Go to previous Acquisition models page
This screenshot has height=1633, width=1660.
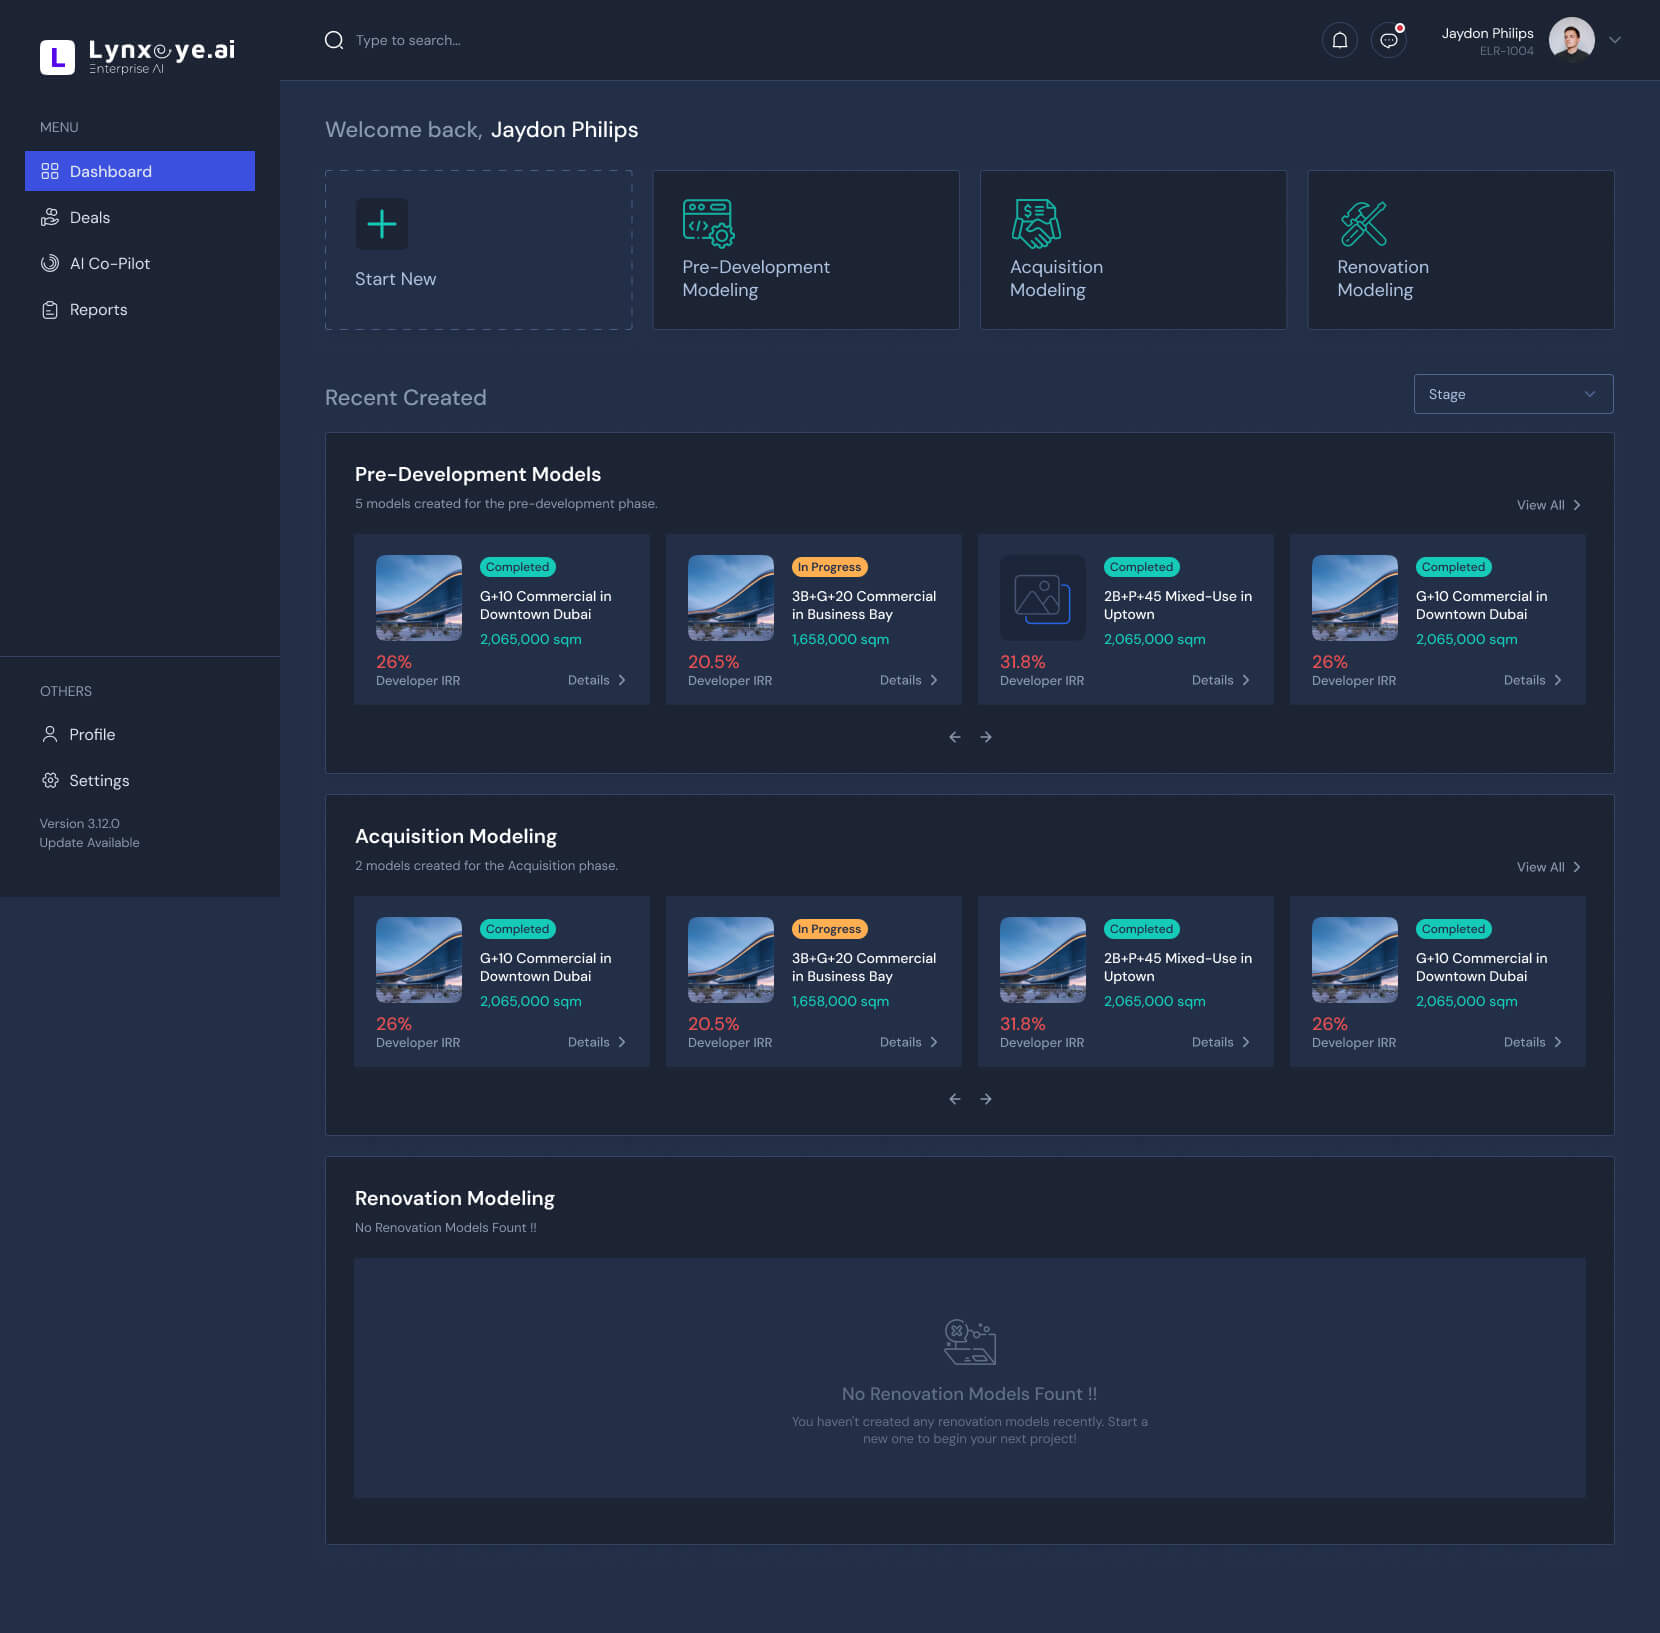click(954, 1099)
